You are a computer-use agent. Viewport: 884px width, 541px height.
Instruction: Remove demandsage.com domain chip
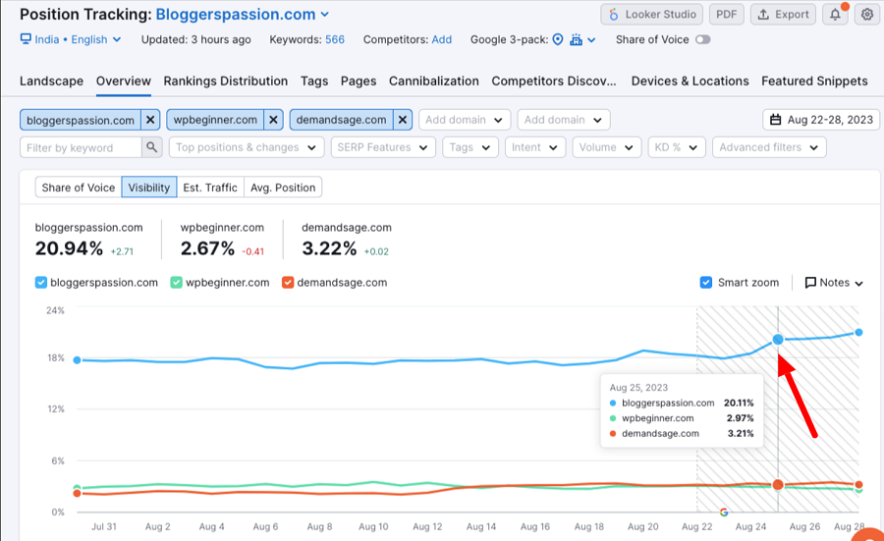(x=403, y=120)
